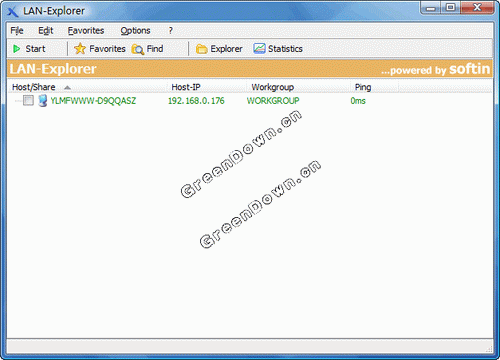The width and height of the screenshot is (500, 360).
Task: Open the Edit menu
Action: 46,31
